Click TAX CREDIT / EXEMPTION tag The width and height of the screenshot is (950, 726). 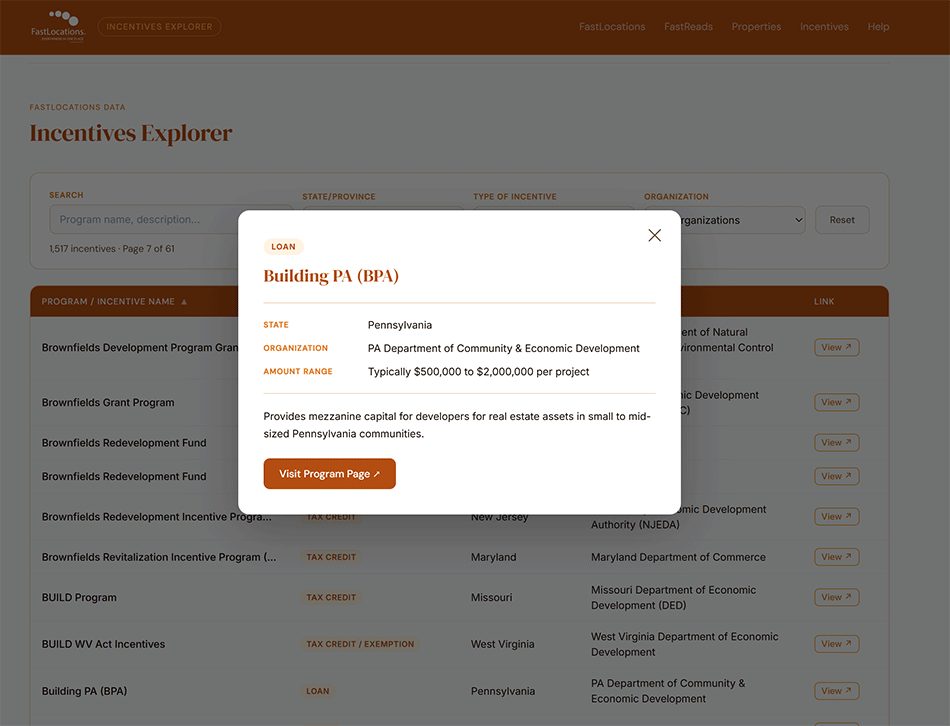[360, 644]
